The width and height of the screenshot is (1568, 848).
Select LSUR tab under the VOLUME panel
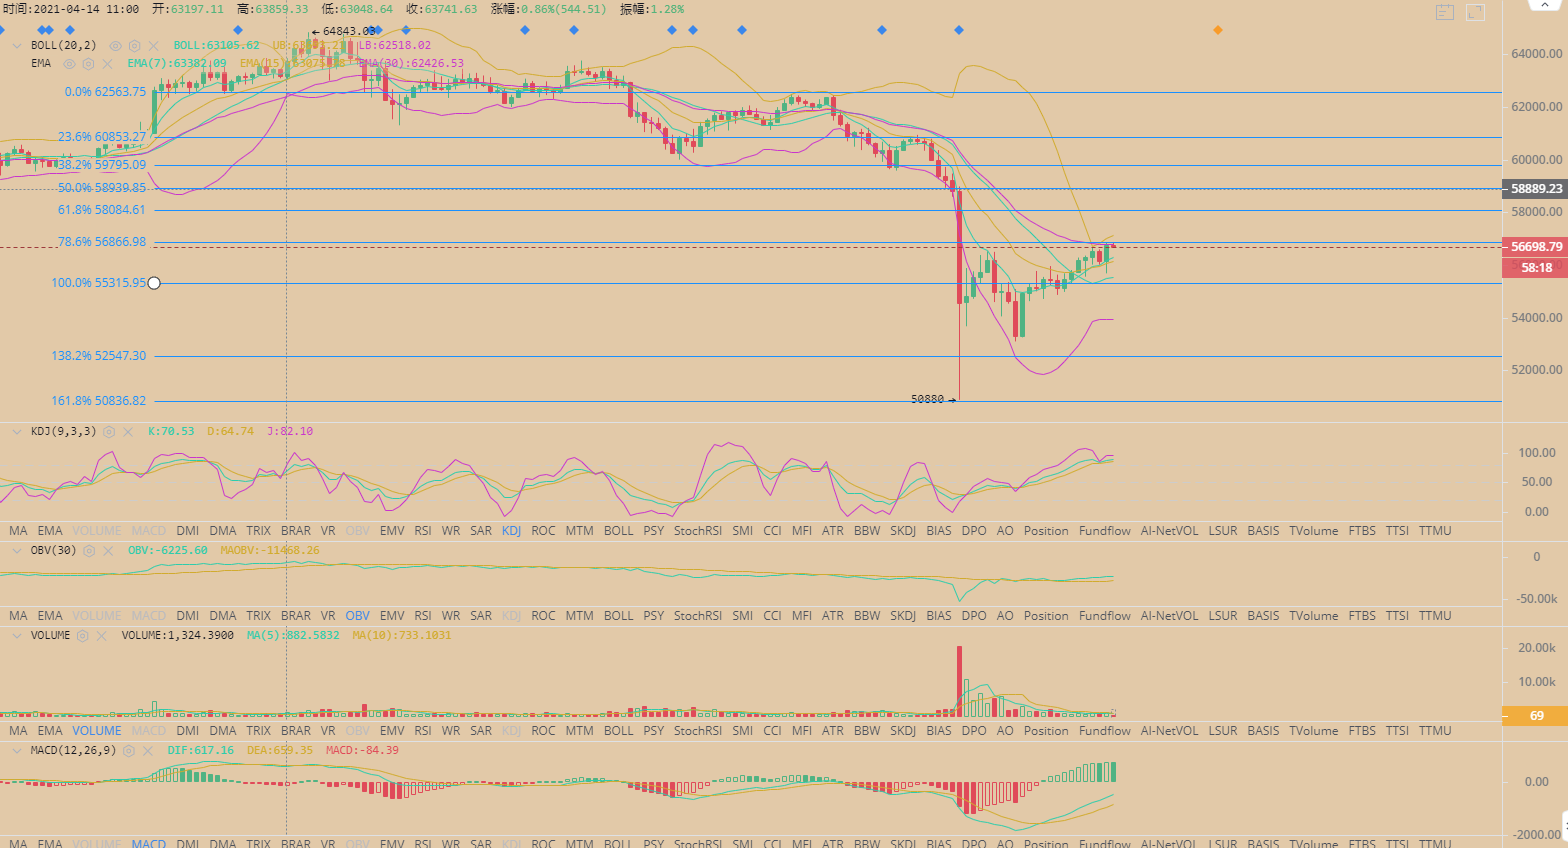(1222, 731)
